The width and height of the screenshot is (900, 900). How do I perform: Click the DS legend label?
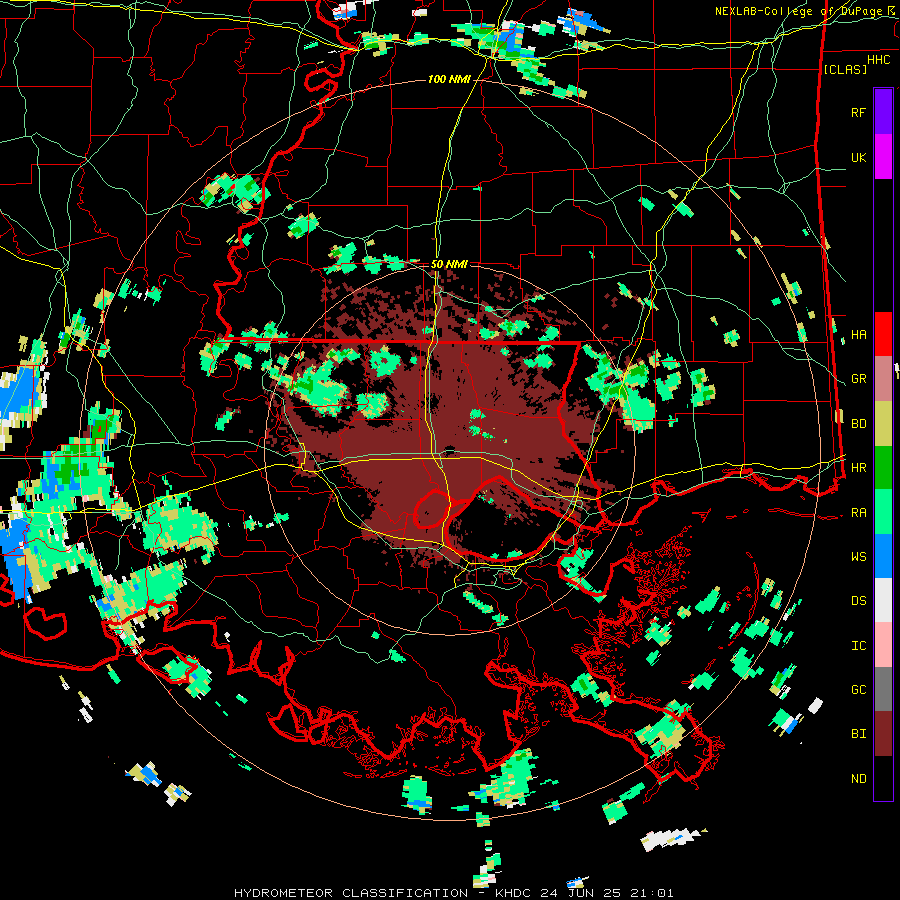click(x=858, y=601)
